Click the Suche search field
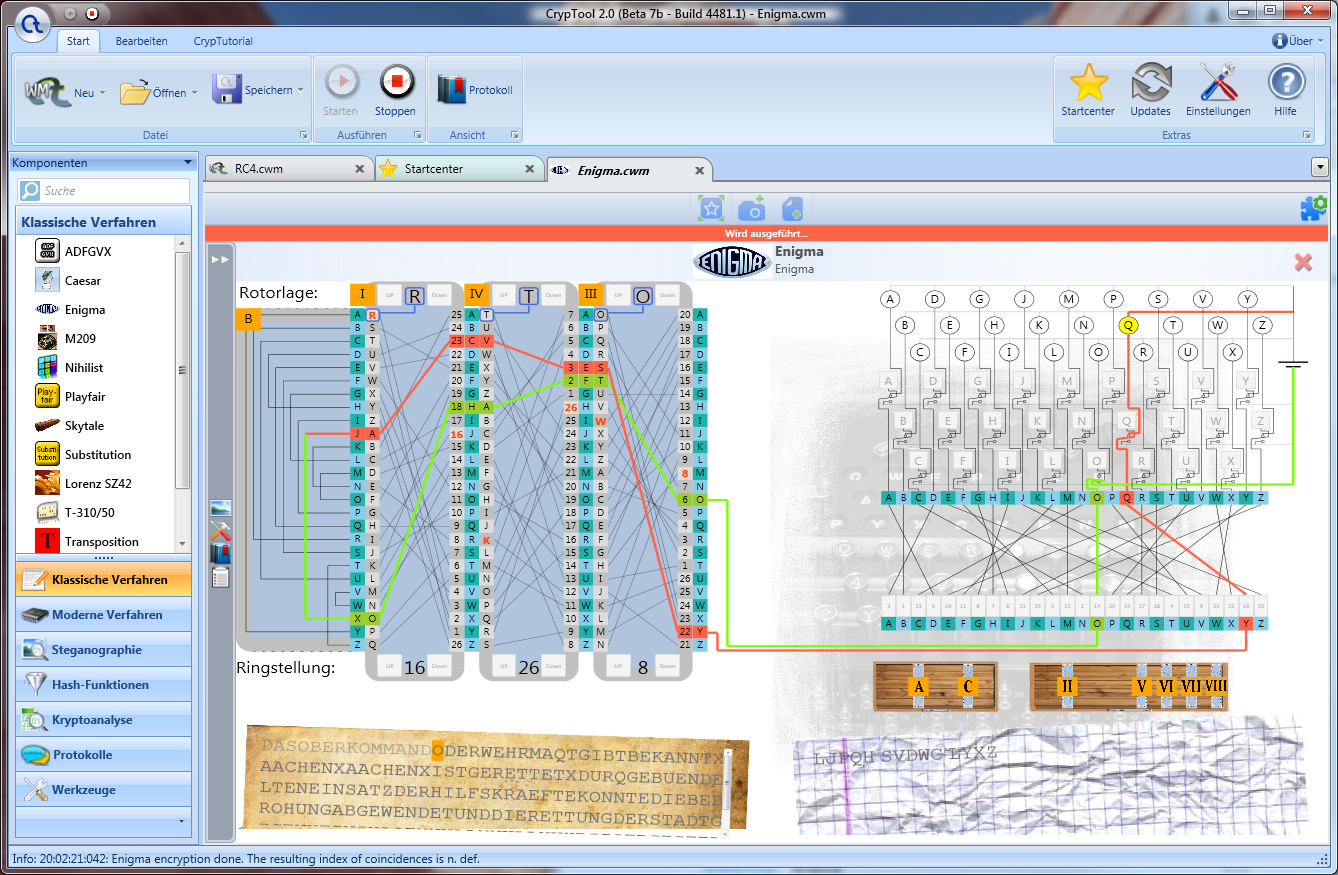This screenshot has width=1338, height=875. pyautogui.click(x=104, y=190)
